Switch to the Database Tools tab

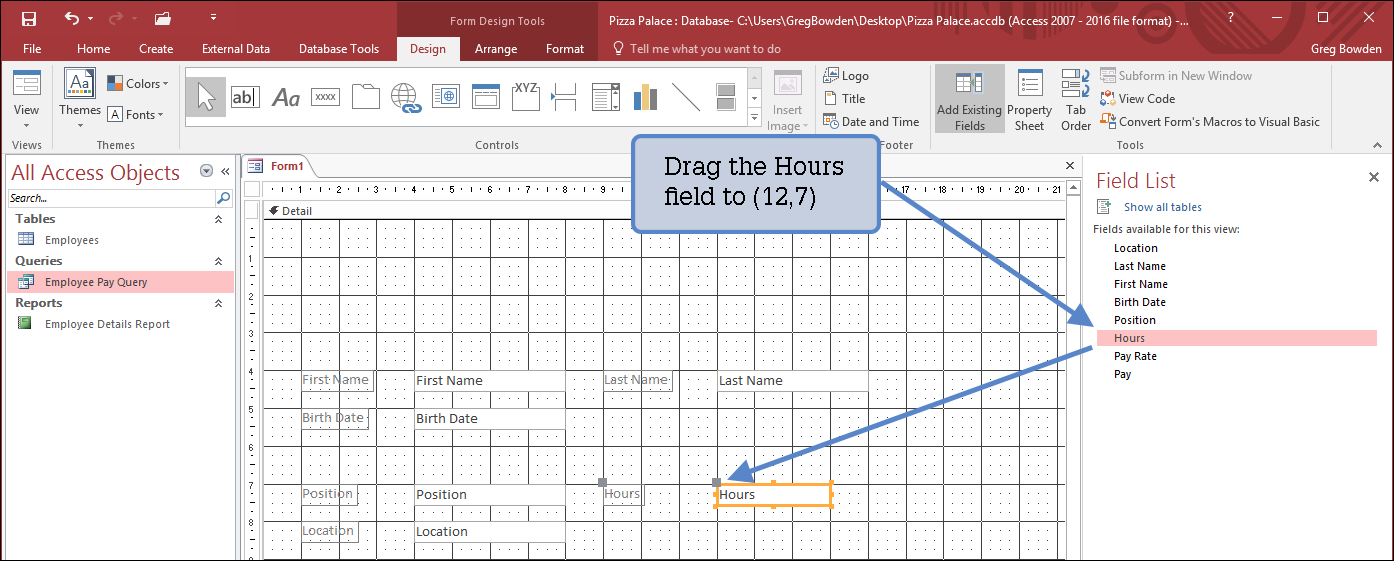coord(339,49)
